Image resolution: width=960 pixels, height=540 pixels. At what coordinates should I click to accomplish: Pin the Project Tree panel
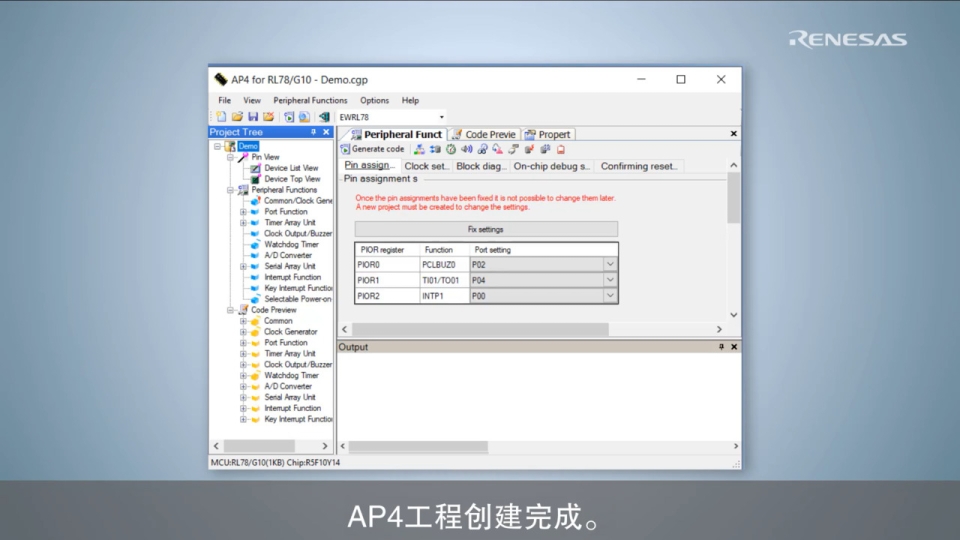[313, 132]
